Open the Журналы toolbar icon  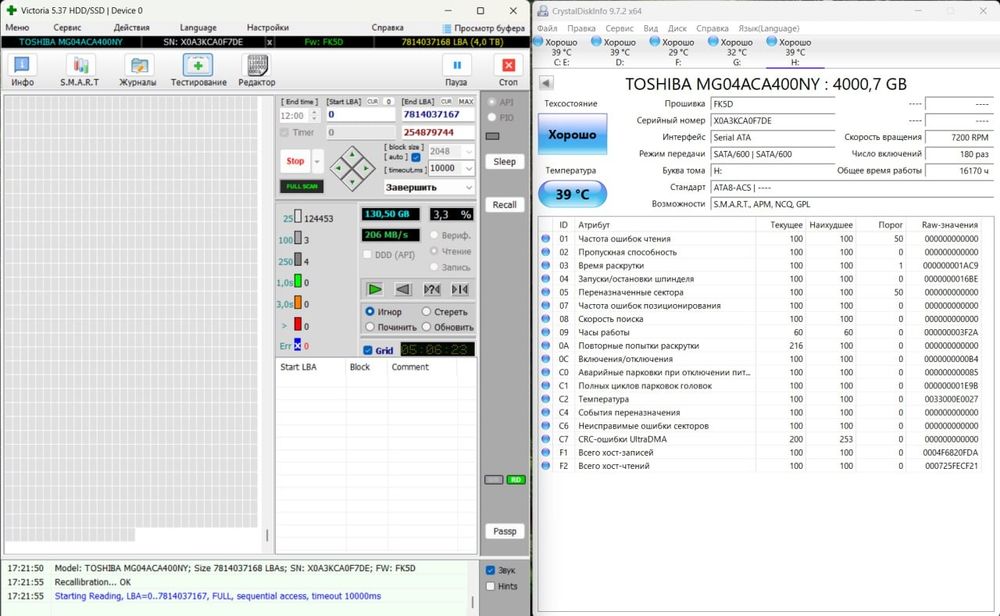[138, 65]
